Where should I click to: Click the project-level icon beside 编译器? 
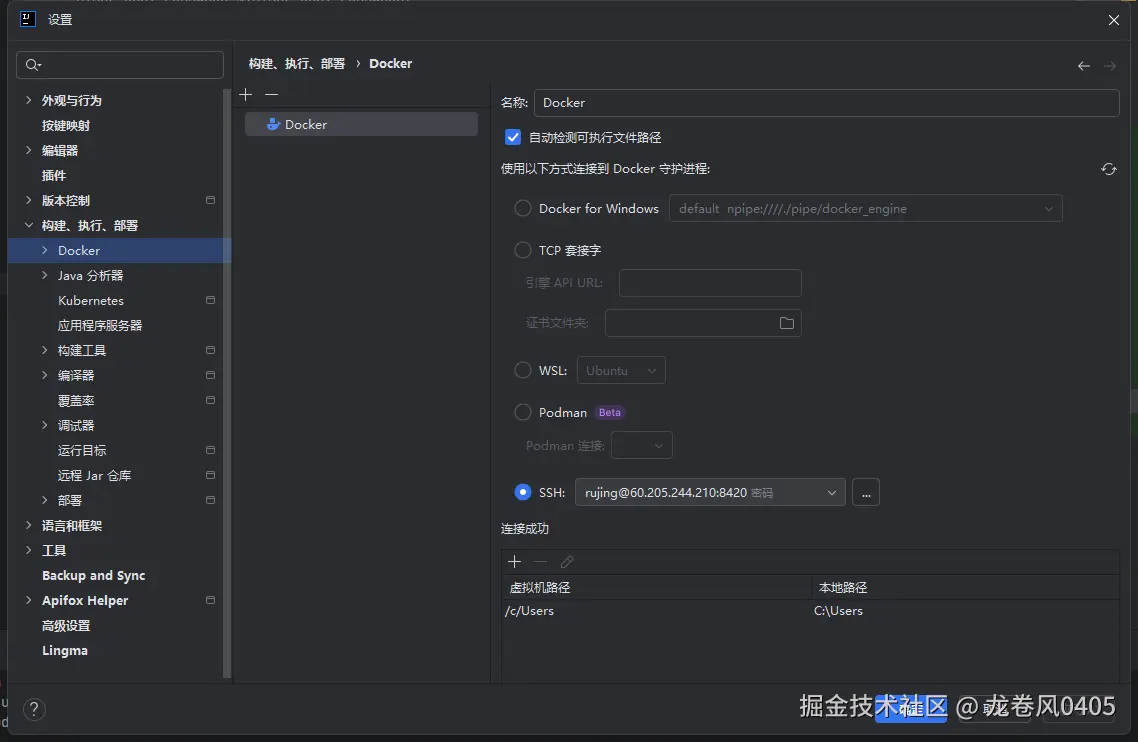click(x=210, y=375)
